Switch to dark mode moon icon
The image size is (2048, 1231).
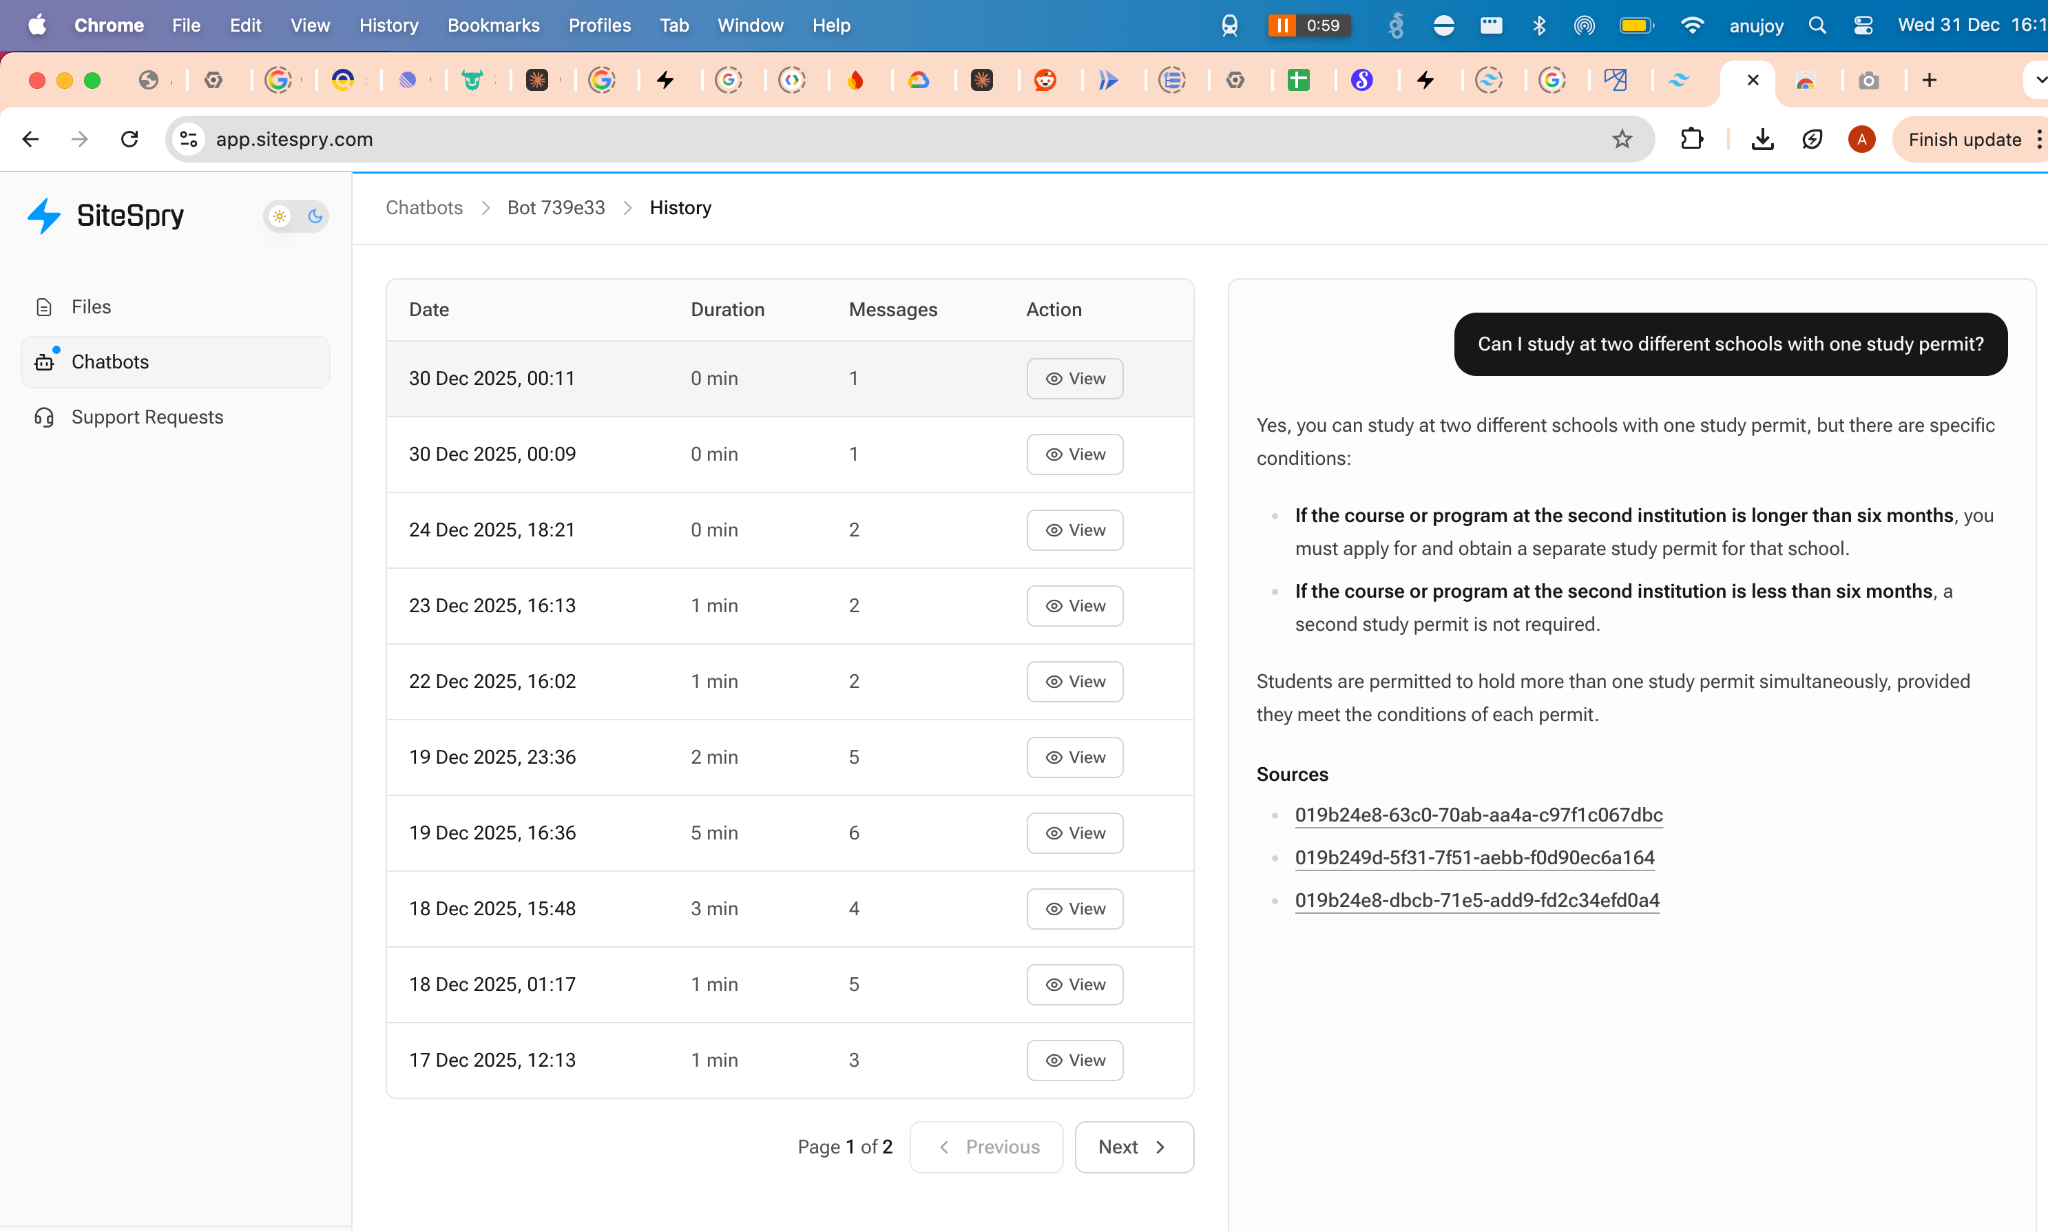315,216
